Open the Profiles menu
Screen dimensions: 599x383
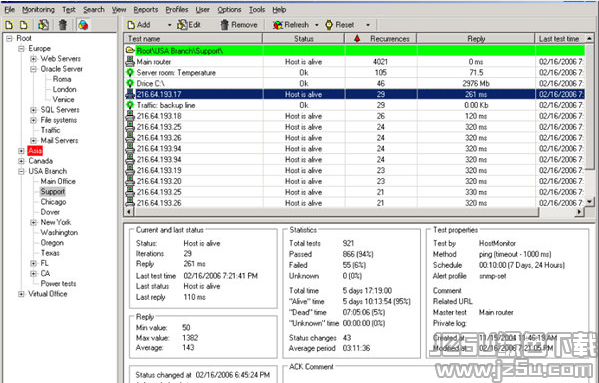click(x=177, y=10)
